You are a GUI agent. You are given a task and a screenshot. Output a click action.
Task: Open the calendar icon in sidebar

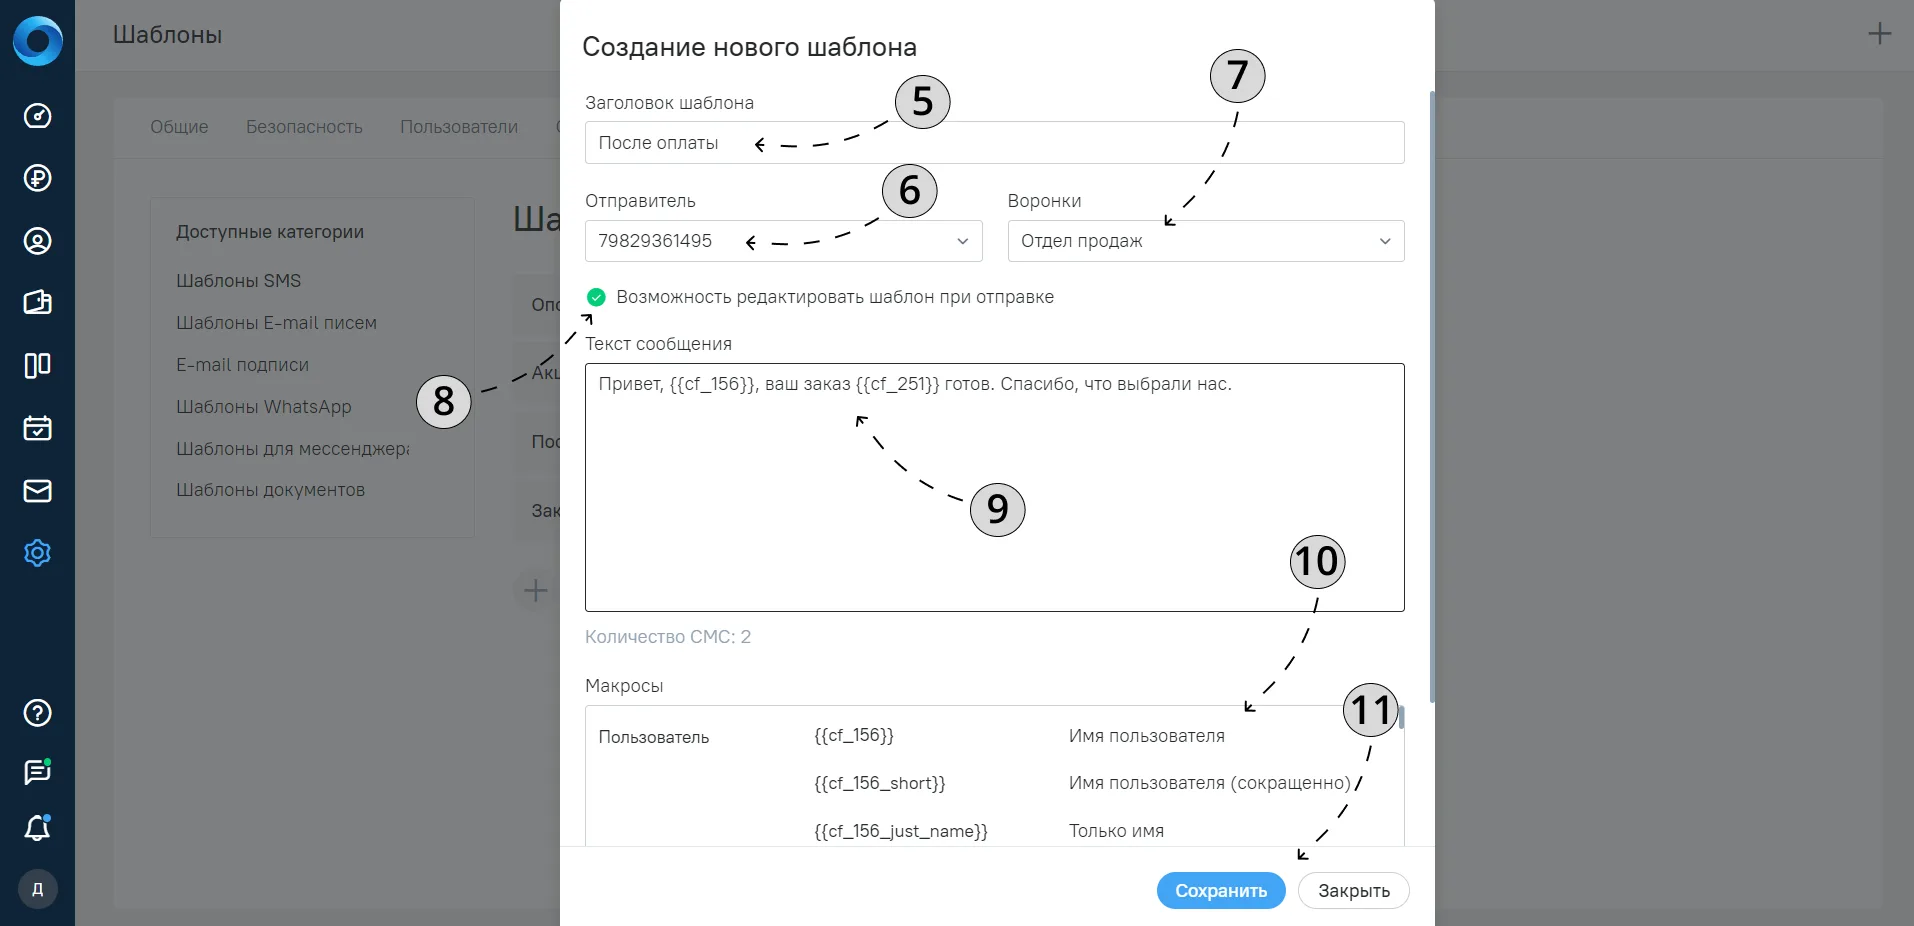click(x=37, y=428)
